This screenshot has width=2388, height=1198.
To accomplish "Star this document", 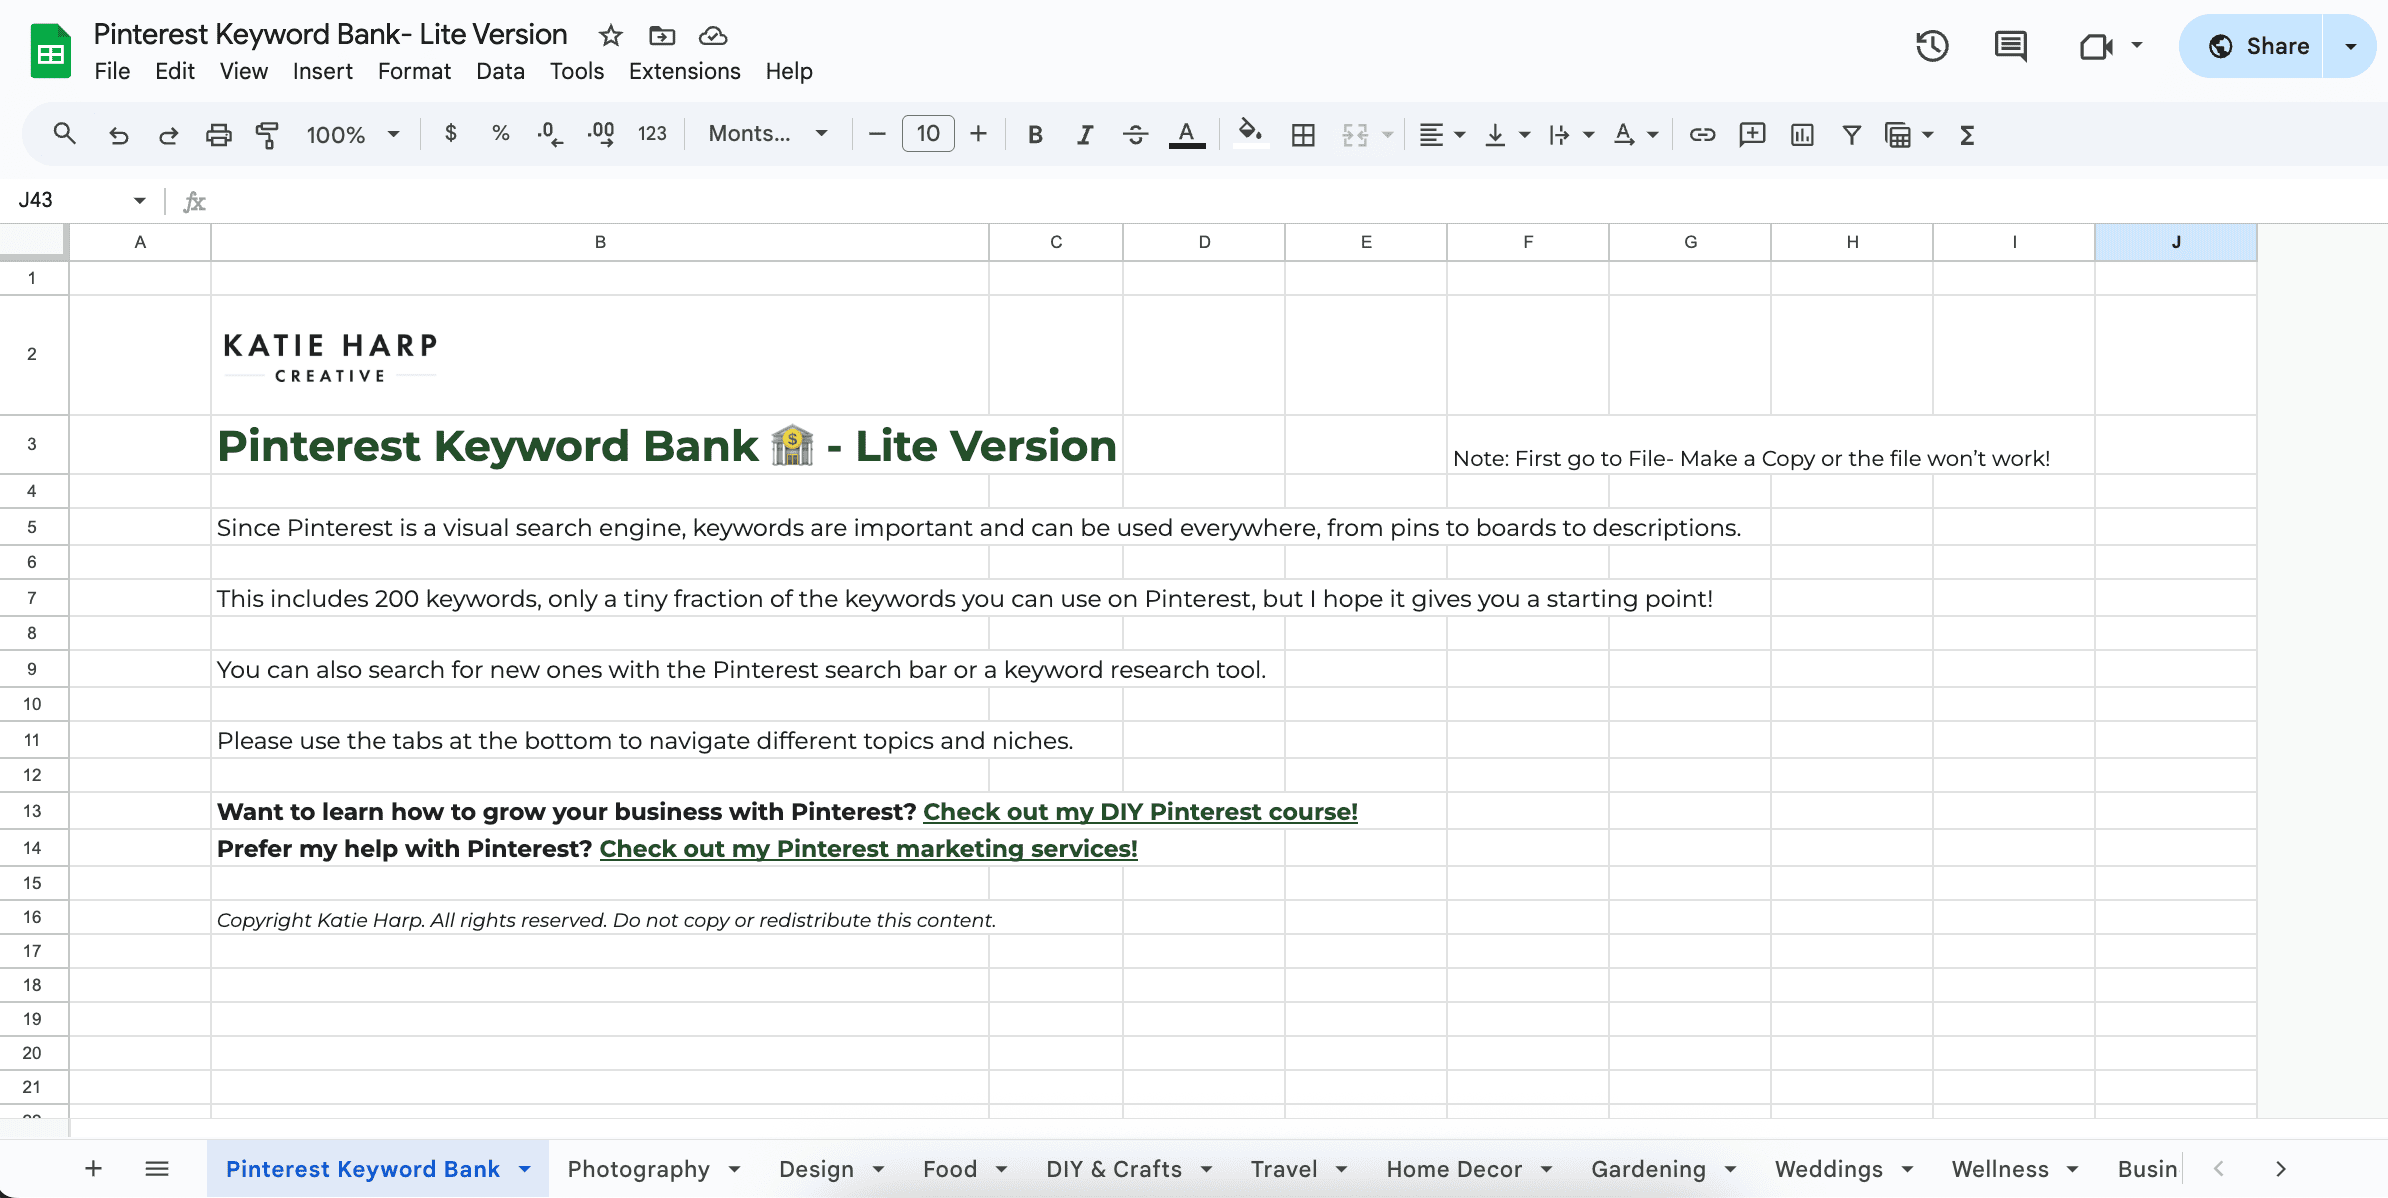I will pyautogui.click(x=610, y=36).
